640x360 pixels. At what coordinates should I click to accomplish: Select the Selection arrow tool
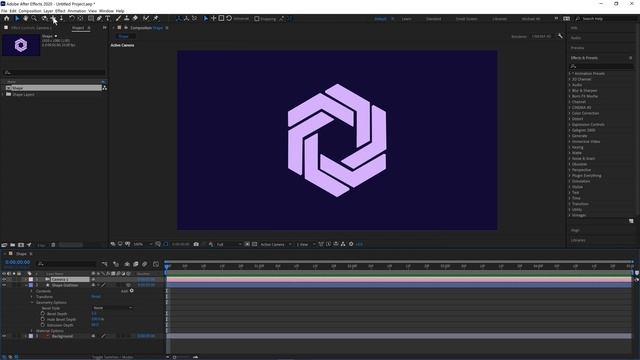click(17, 18)
